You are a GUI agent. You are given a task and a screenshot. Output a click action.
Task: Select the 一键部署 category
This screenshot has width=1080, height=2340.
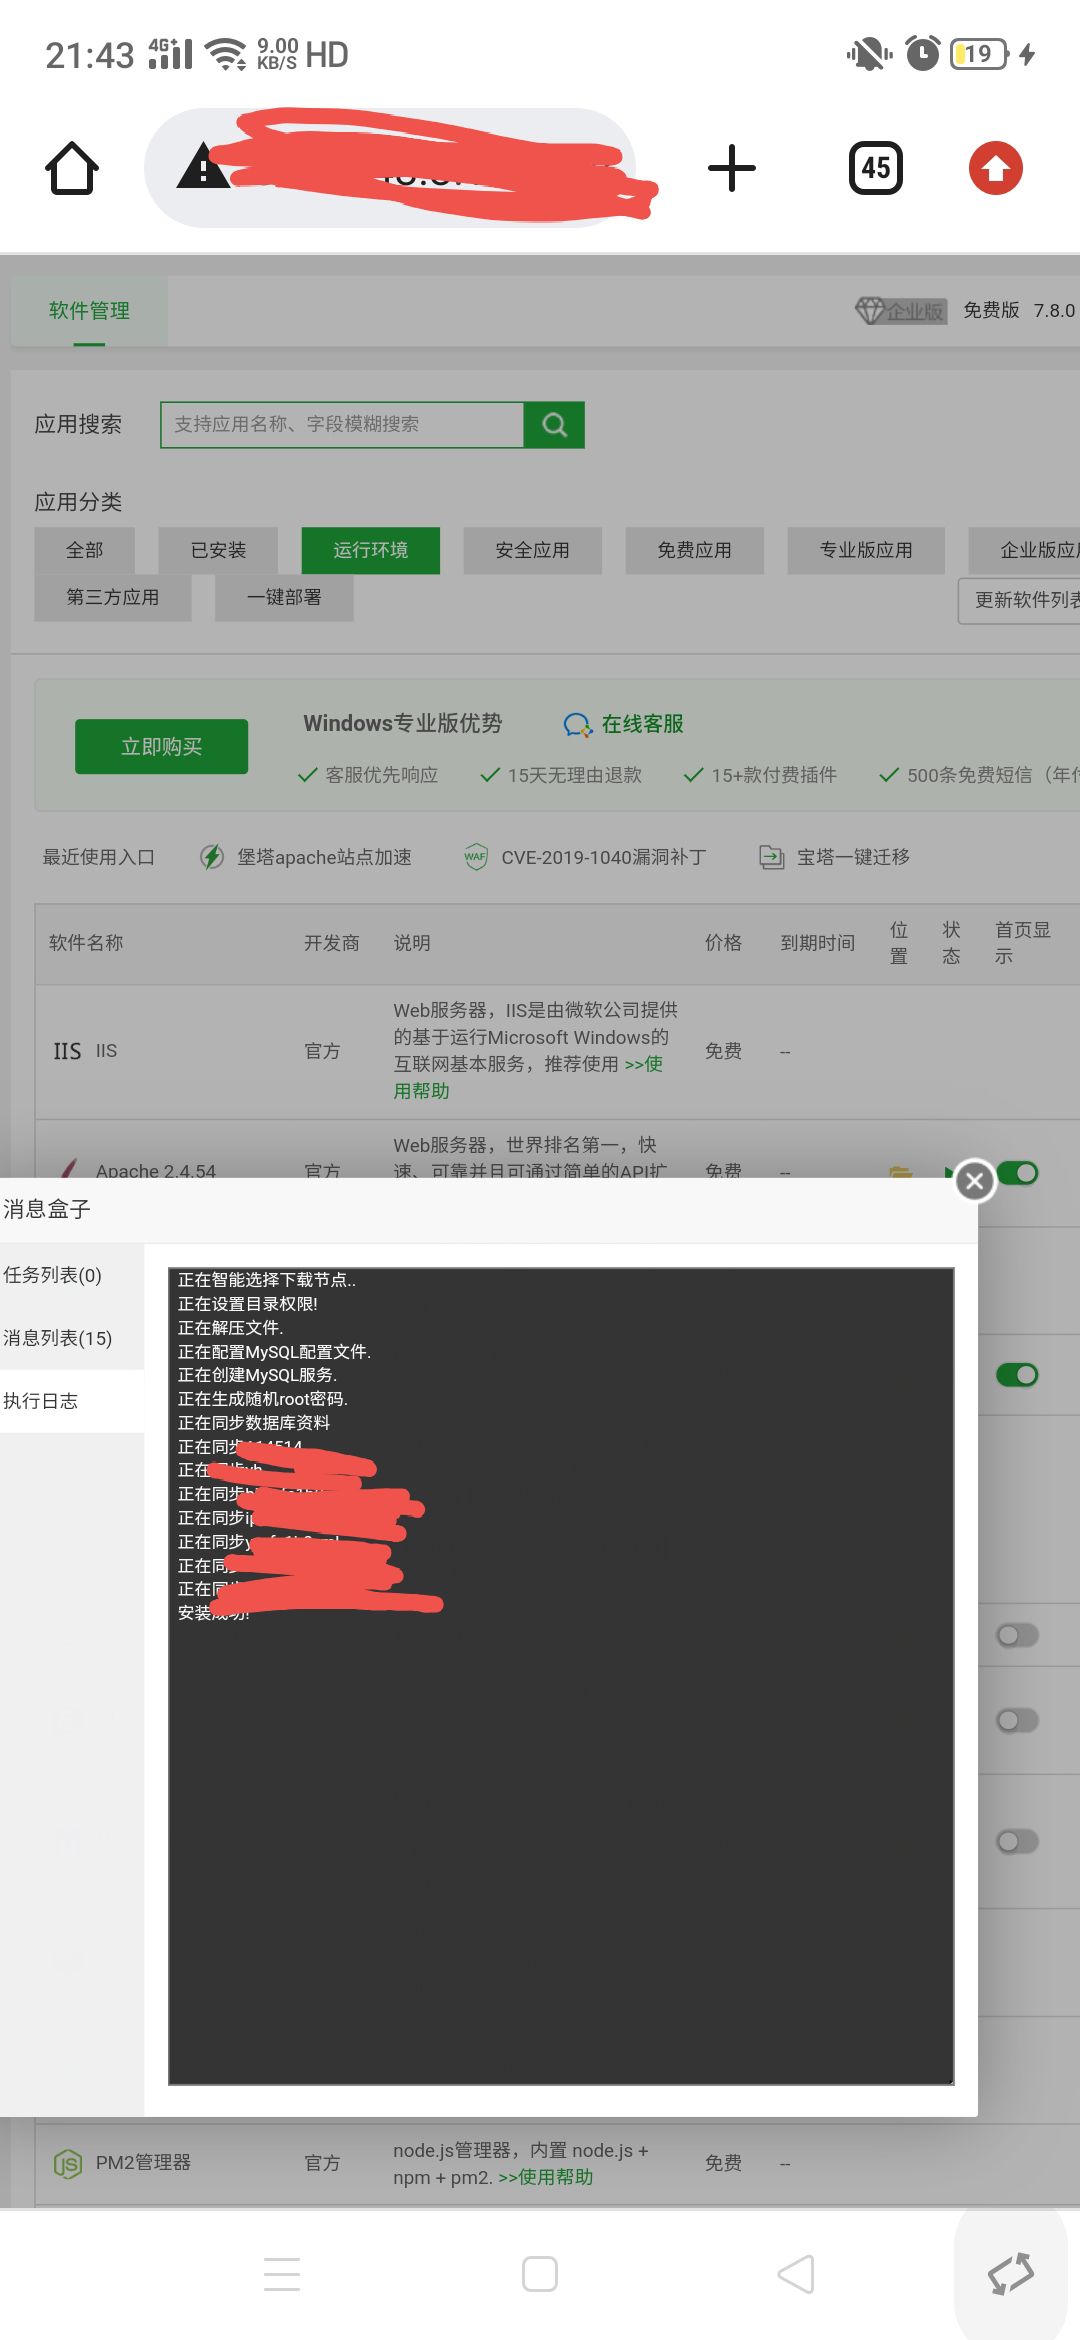coord(284,598)
